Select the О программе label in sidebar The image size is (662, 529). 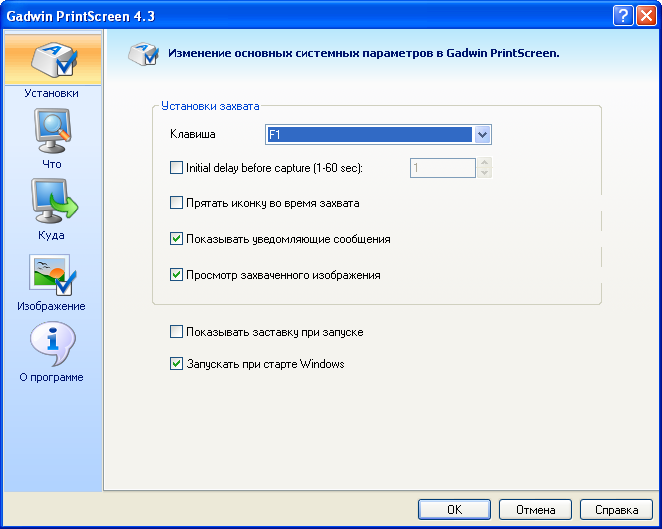(51, 377)
